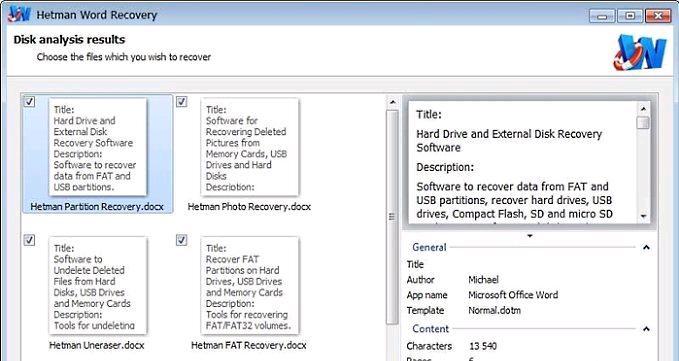
Task: Click the Hetman Photo Recovery.docx file name
Action: [249, 207]
